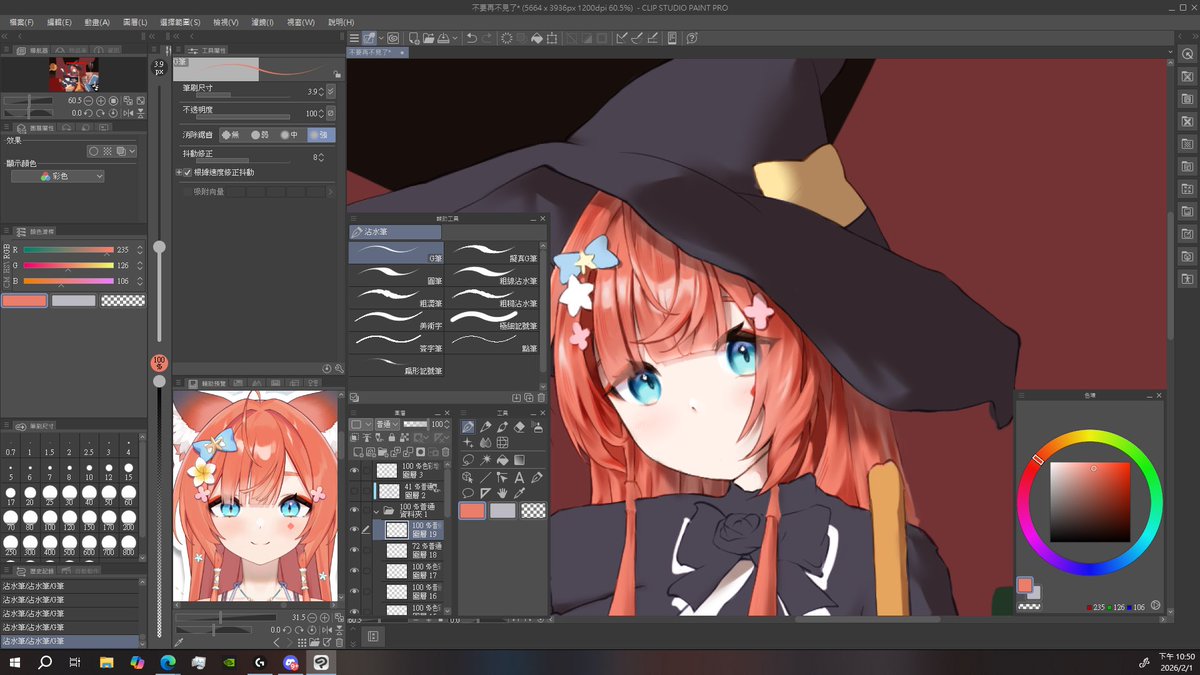1200x675 pixels.
Task: Select the Balloon tool
Action: [468, 493]
